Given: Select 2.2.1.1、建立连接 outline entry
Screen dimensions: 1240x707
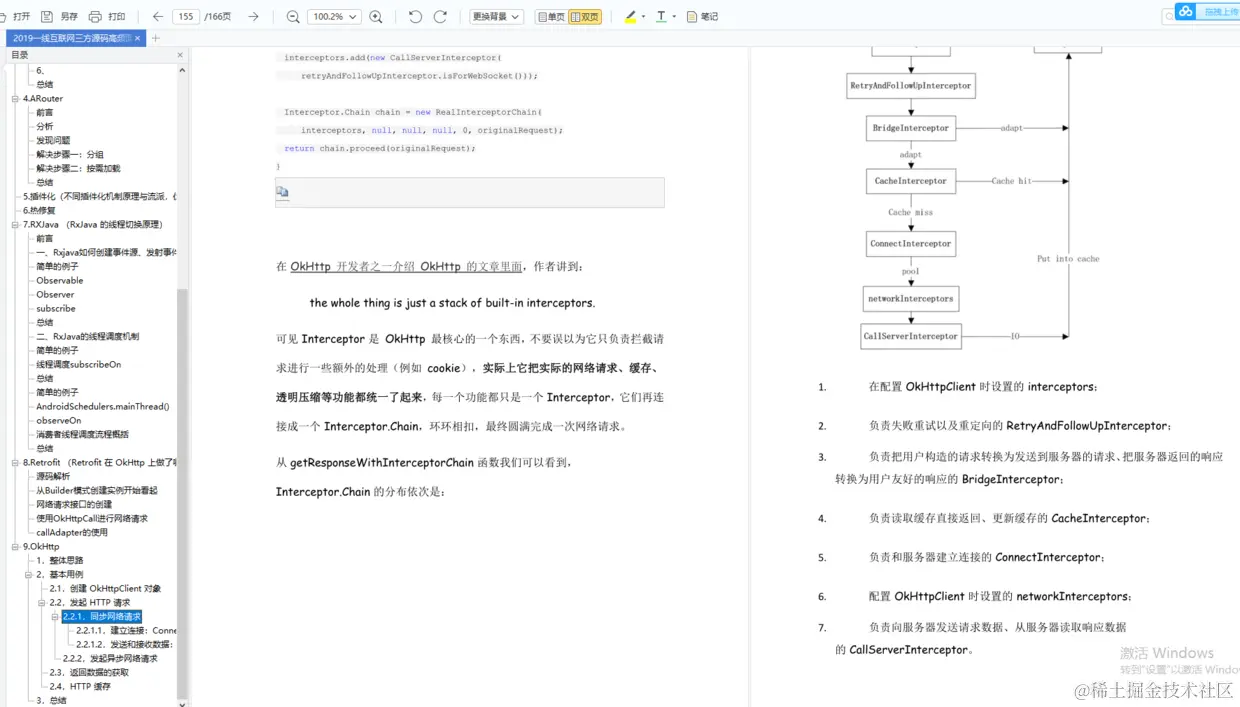Looking at the screenshot, I should click(x=127, y=631).
